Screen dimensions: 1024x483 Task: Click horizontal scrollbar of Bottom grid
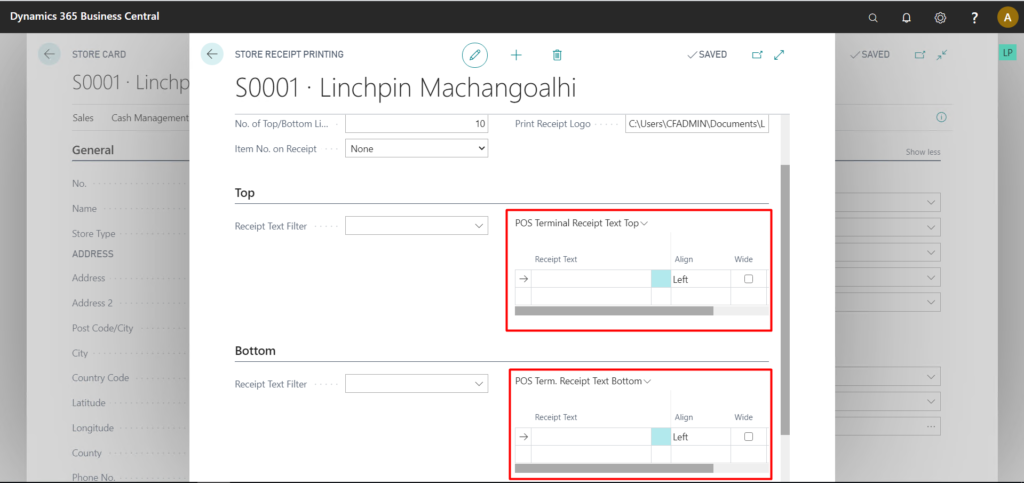pos(614,468)
